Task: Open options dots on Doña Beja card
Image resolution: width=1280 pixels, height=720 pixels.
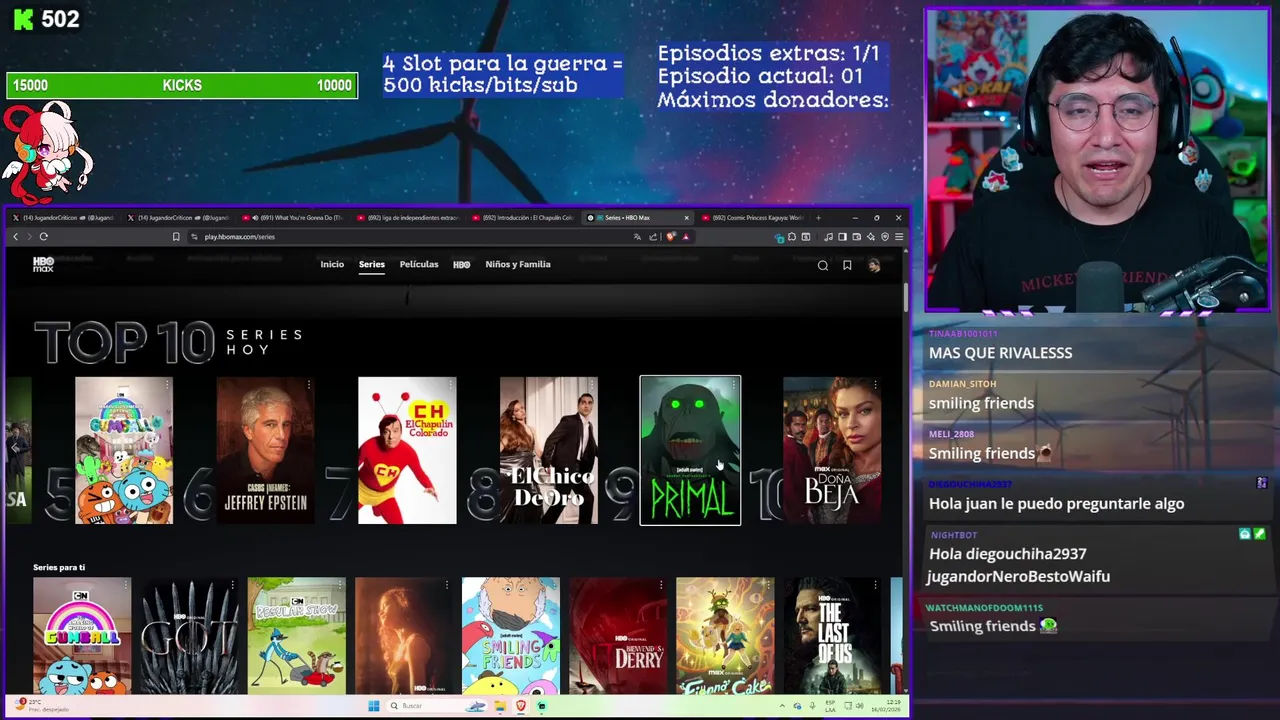Action: point(875,384)
